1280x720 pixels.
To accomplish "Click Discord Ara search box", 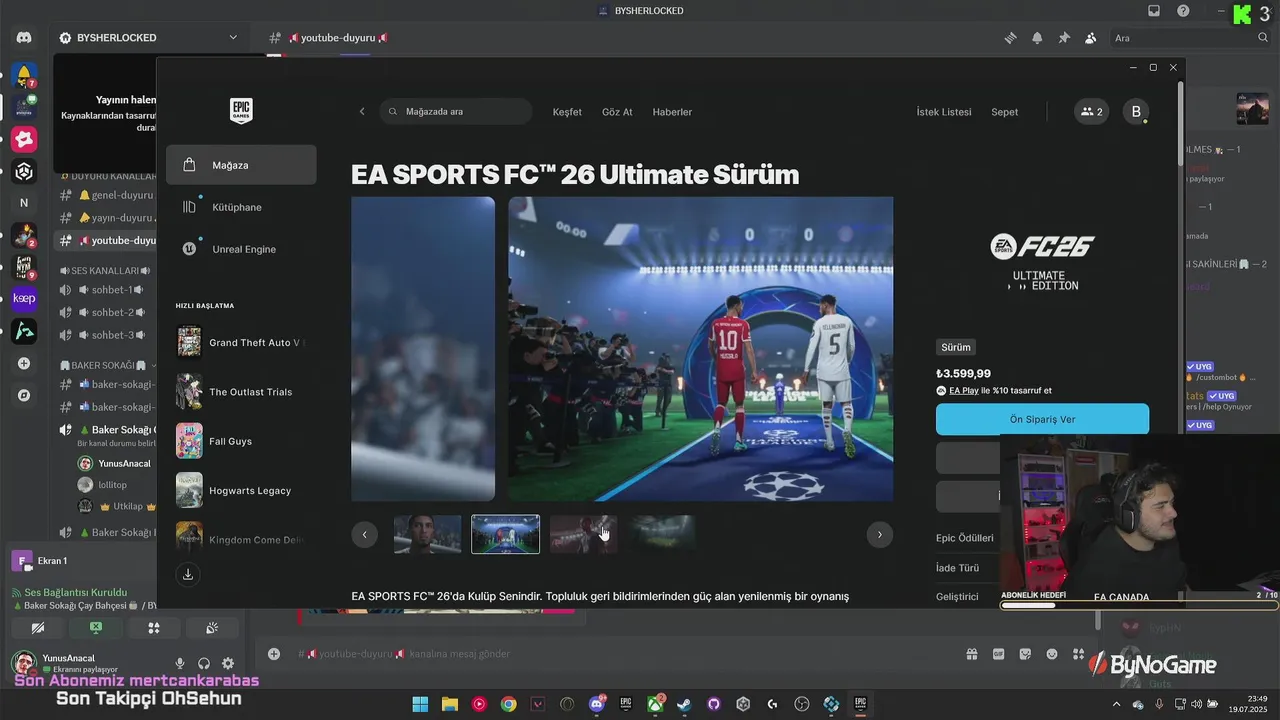I will pyautogui.click(x=1190, y=38).
